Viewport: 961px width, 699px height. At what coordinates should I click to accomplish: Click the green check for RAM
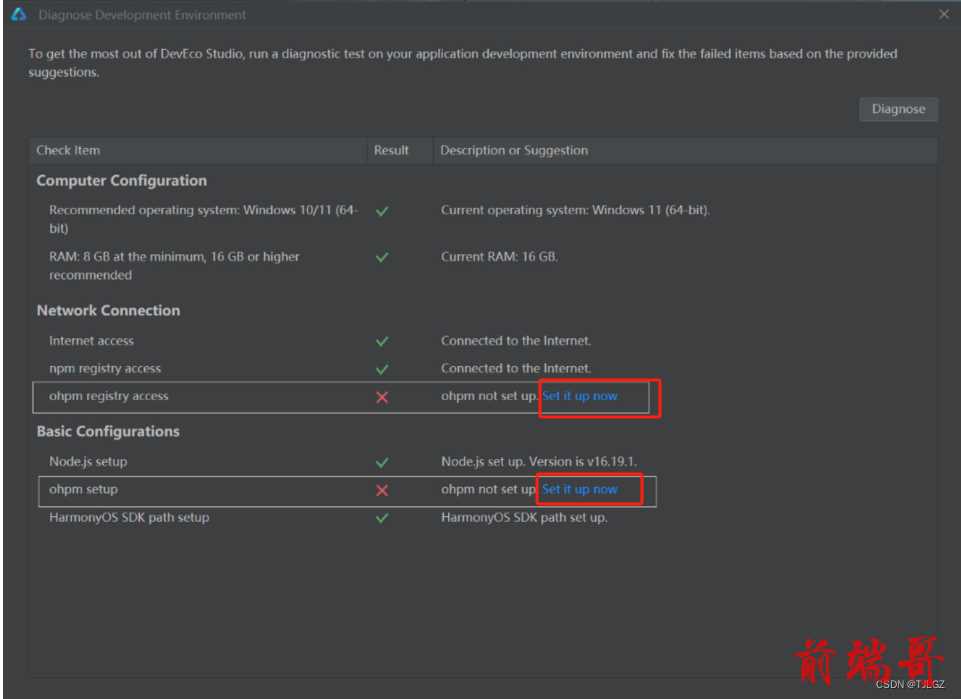click(382, 257)
